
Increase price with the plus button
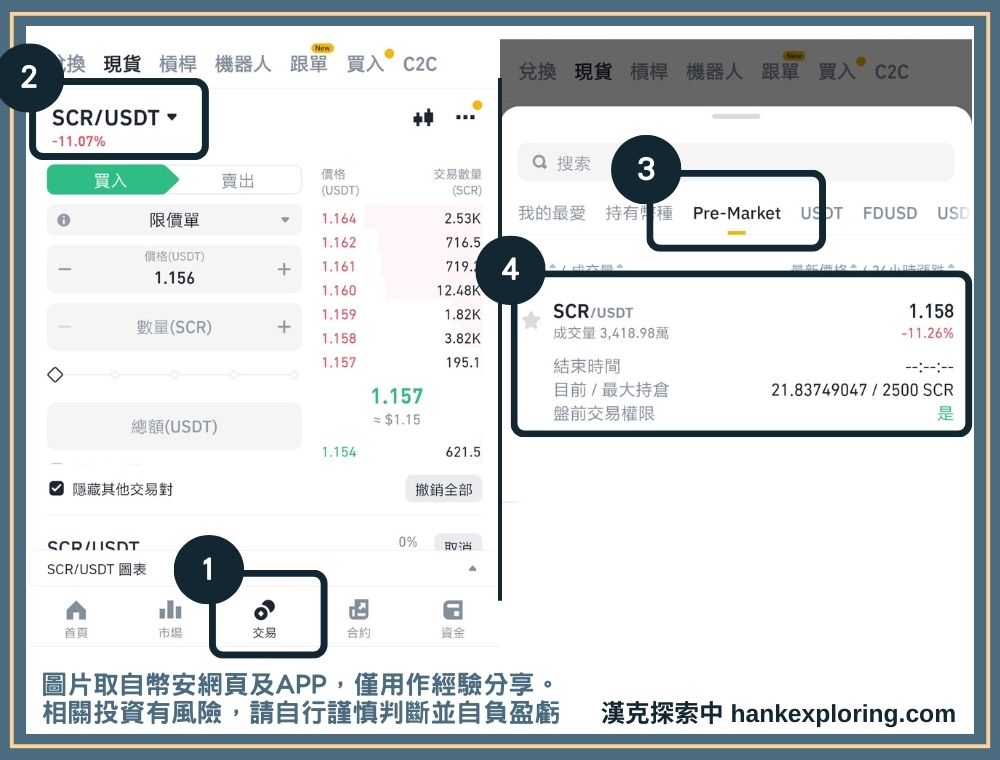[x=284, y=269]
